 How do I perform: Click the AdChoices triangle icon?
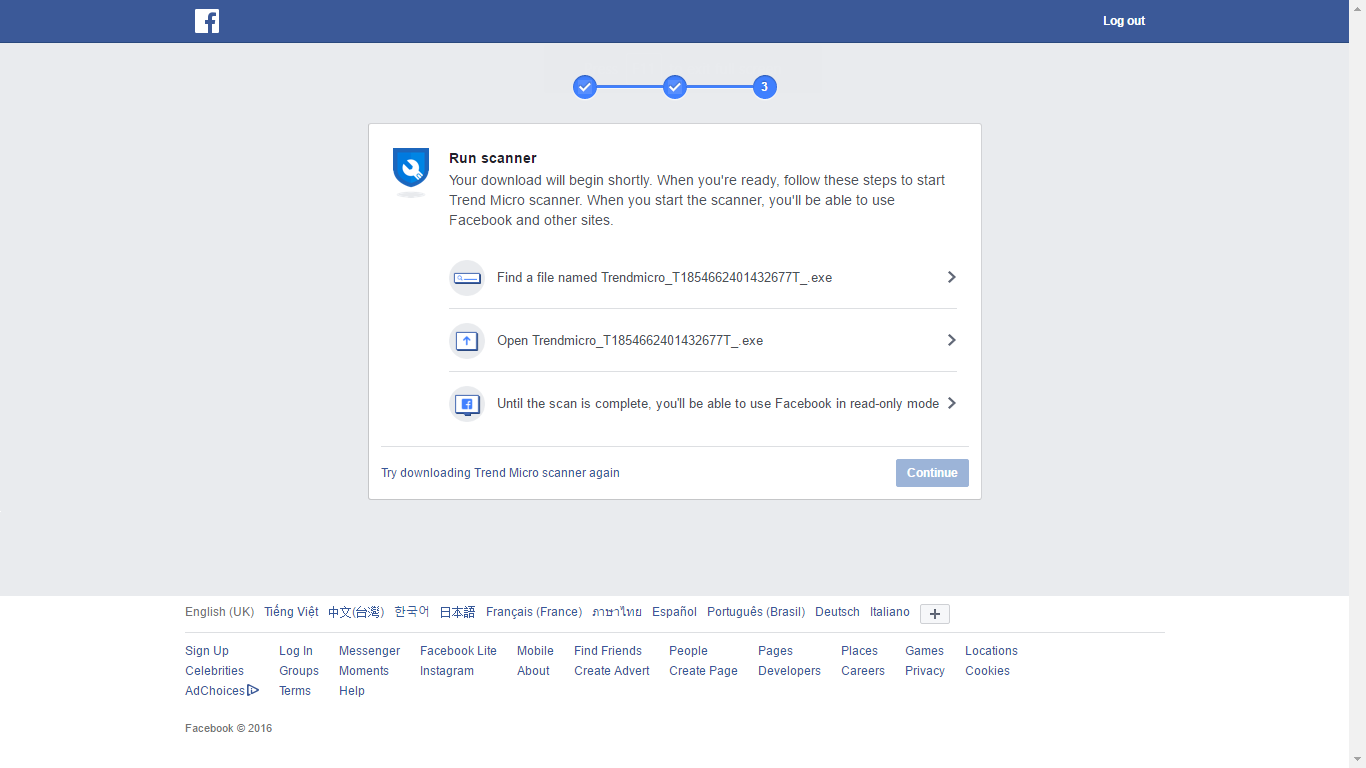pos(253,690)
